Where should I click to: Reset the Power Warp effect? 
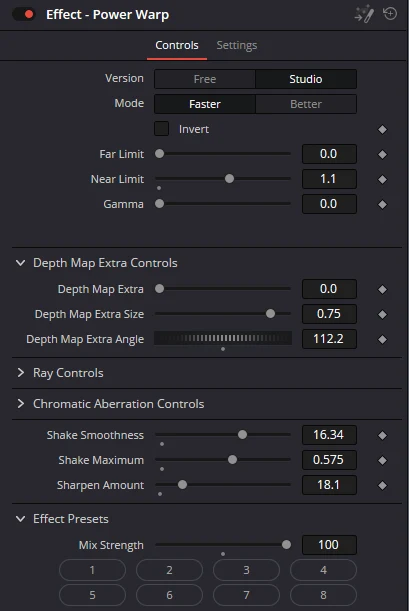click(390, 14)
